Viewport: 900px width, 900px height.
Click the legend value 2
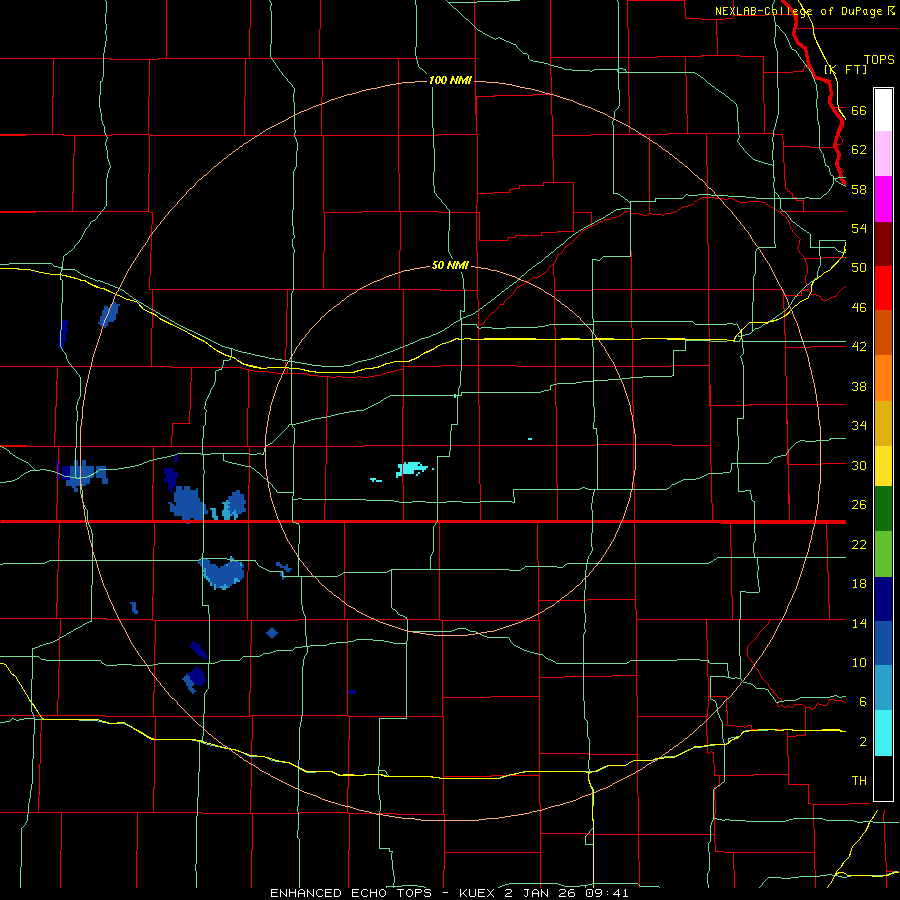point(863,741)
